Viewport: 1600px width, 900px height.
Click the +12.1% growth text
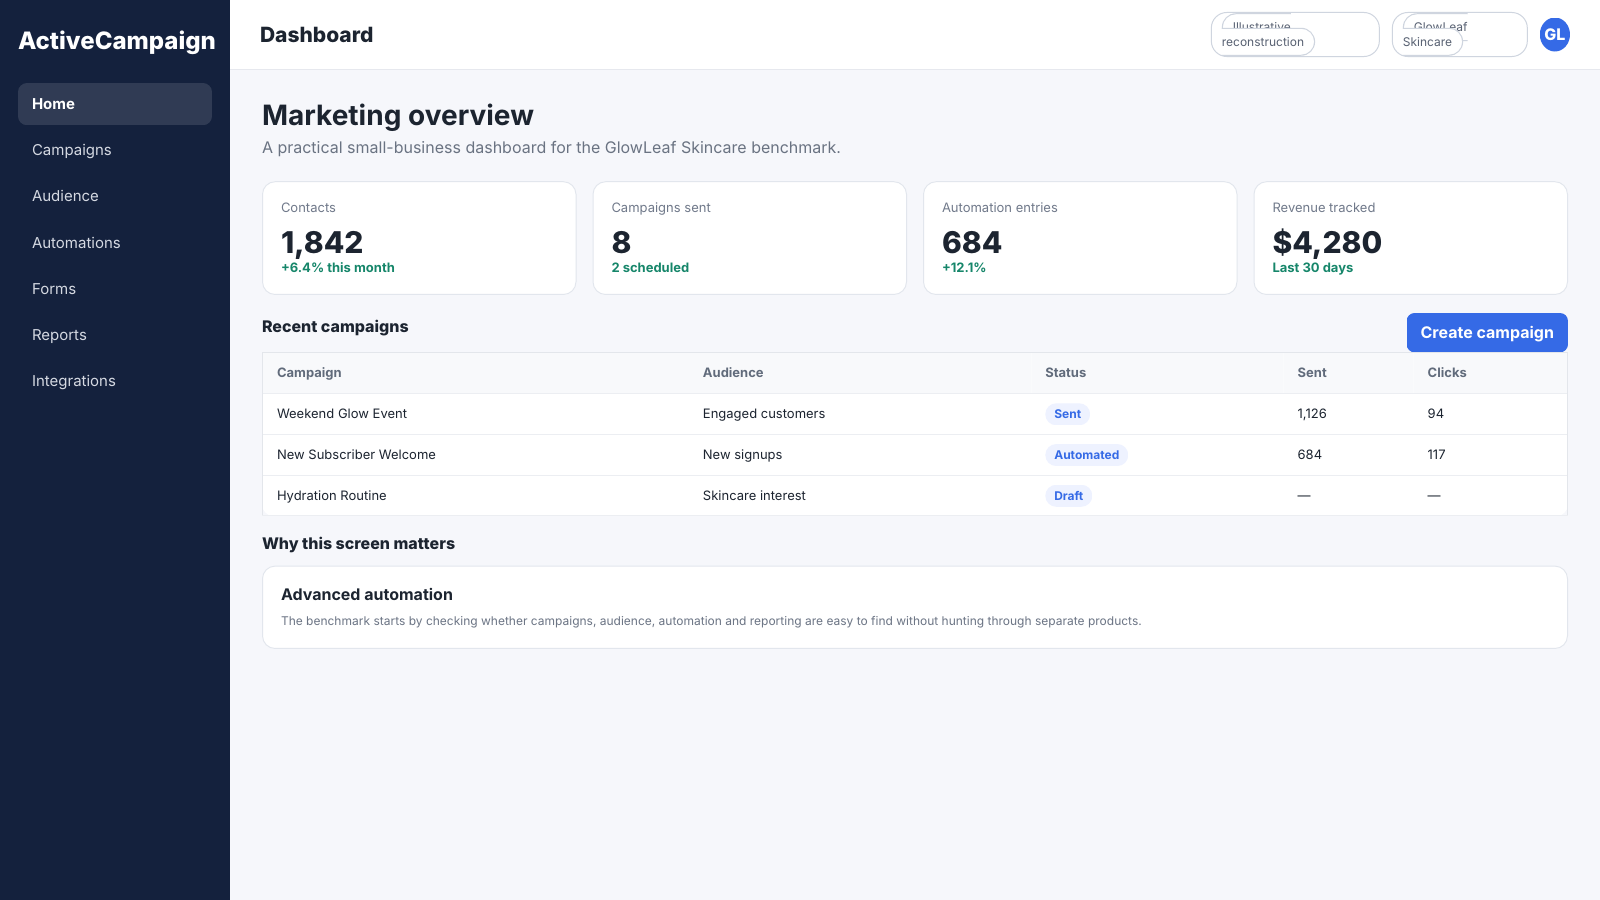tap(964, 268)
